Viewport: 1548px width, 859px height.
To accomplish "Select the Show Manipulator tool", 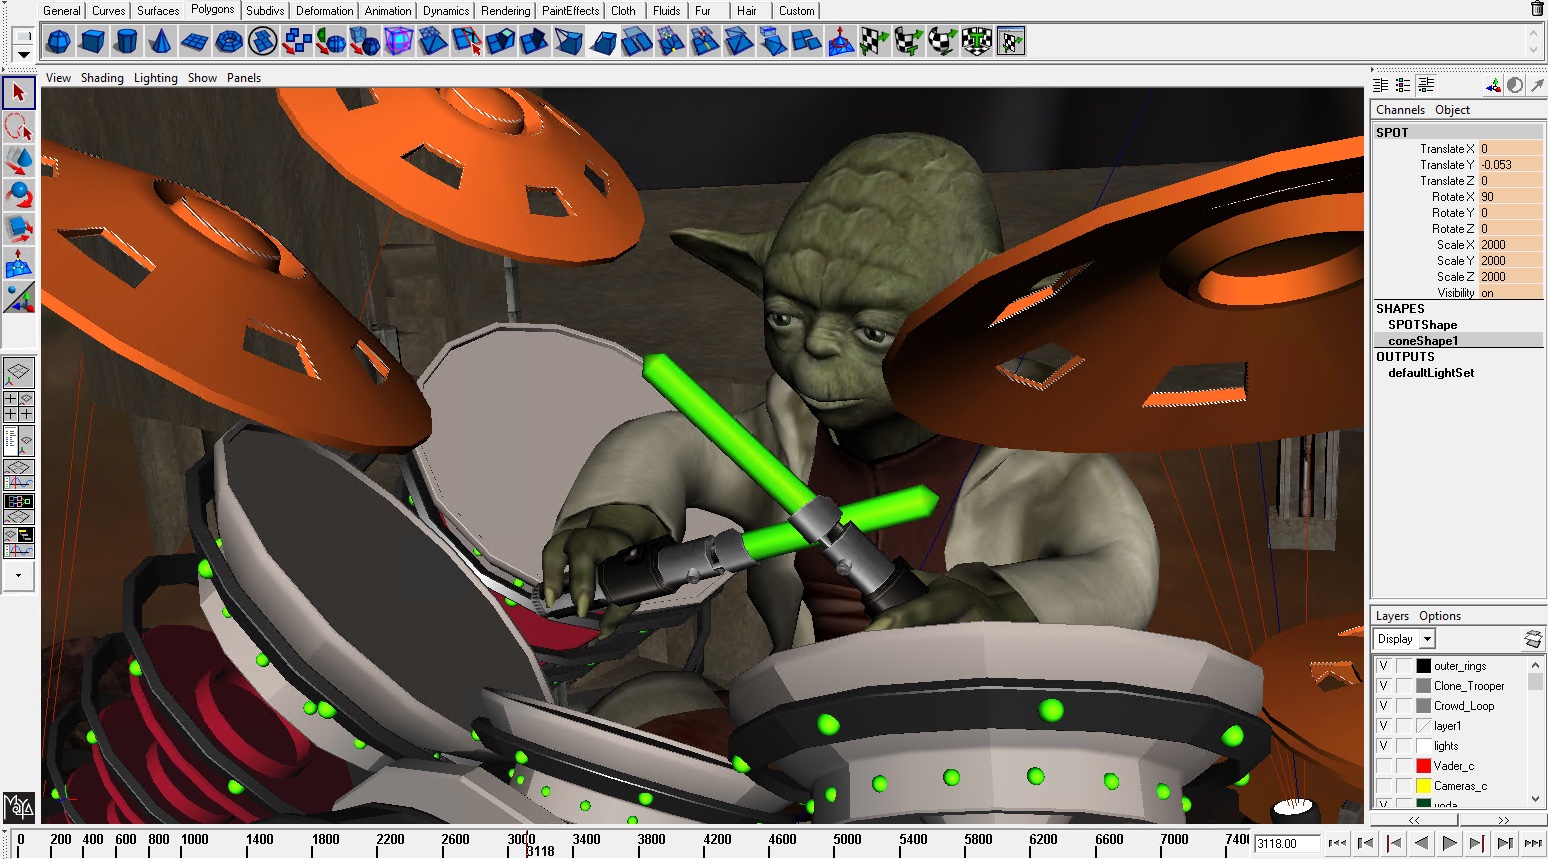I will point(19,297).
